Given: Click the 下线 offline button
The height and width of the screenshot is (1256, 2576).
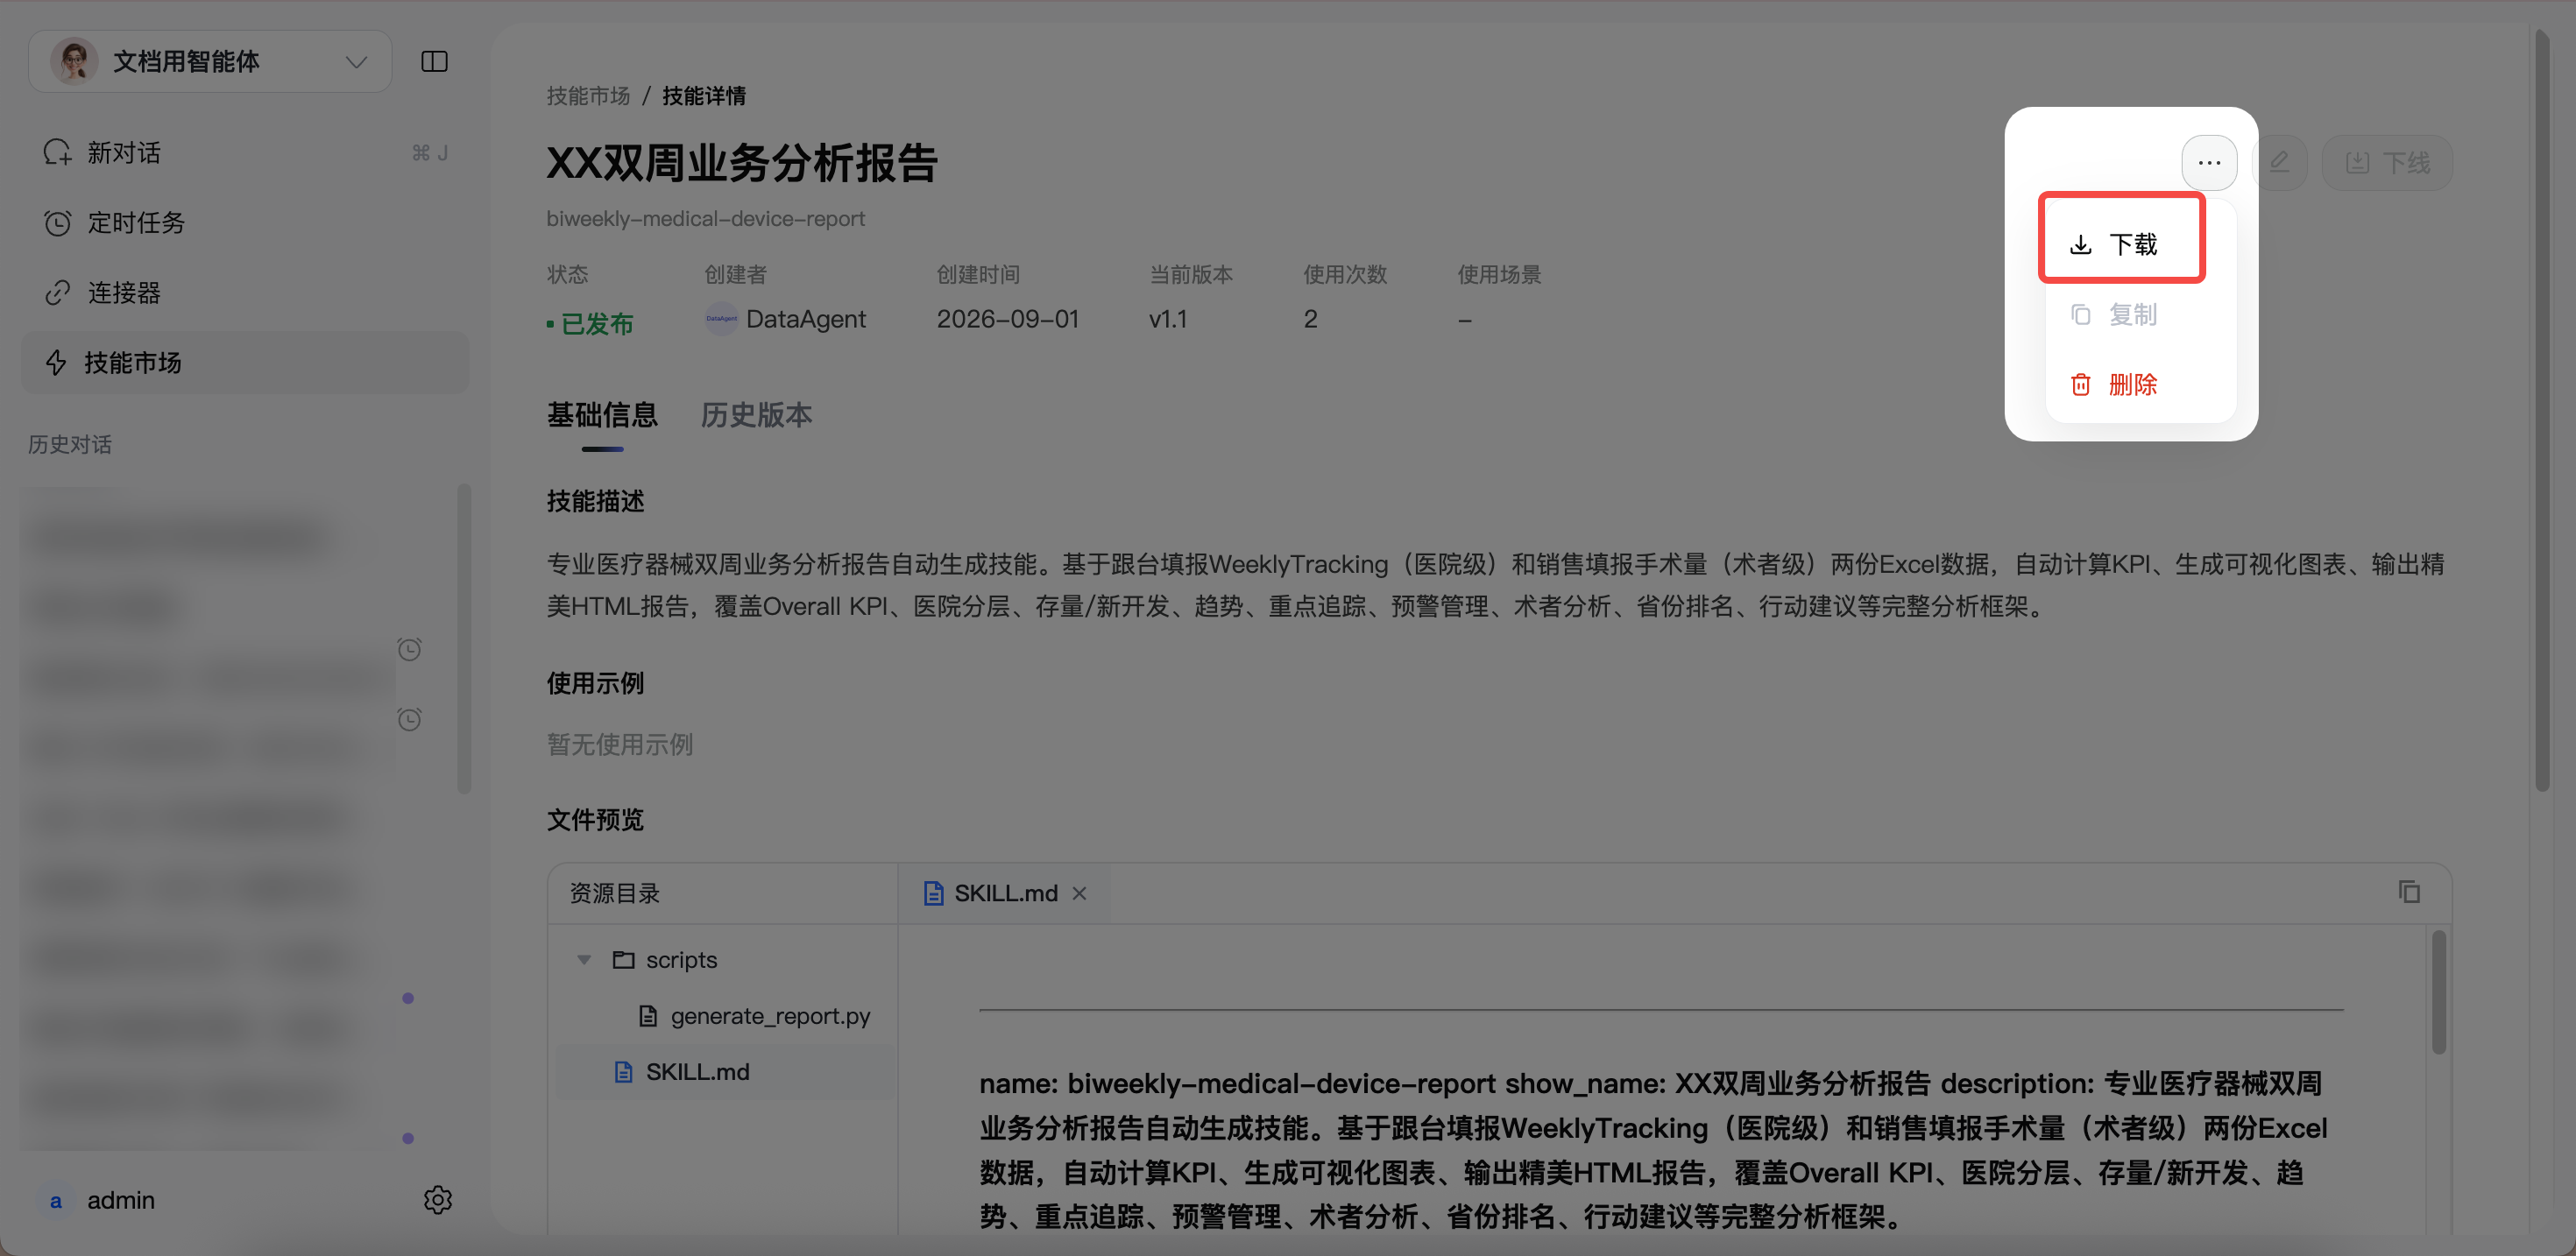Looking at the screenshot, I should click(x=2386, y=162).
